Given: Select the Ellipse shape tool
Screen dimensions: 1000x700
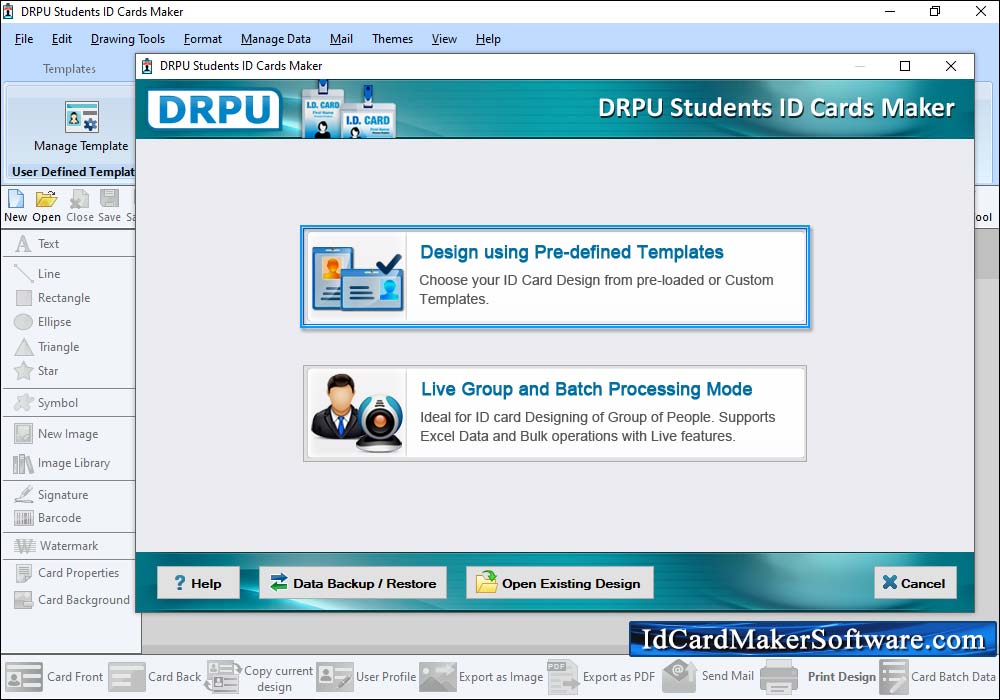Looking at the screenshot, I should [42, 322].
